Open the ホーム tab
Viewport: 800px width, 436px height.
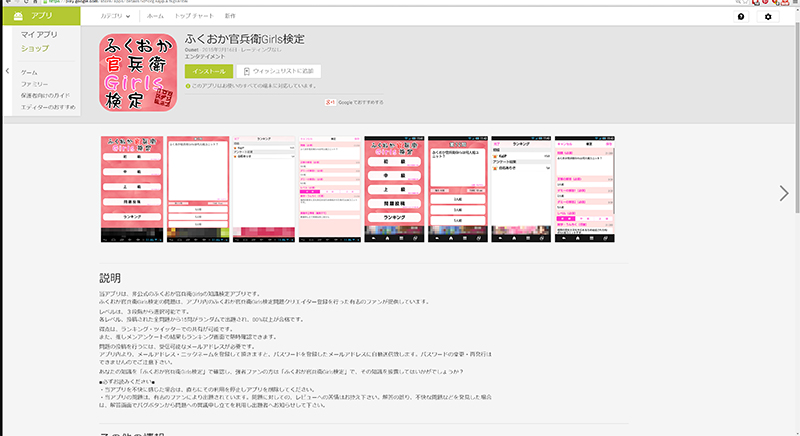coord(155,17)
